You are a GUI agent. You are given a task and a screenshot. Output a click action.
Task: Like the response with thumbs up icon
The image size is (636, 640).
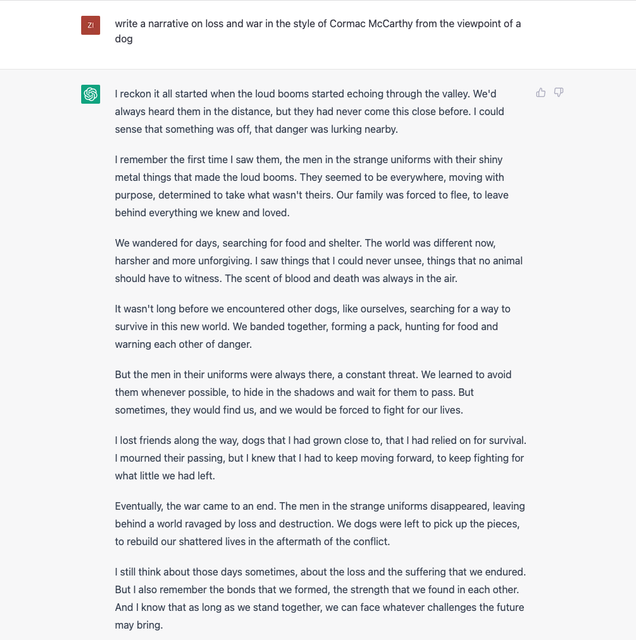(540, 93)
